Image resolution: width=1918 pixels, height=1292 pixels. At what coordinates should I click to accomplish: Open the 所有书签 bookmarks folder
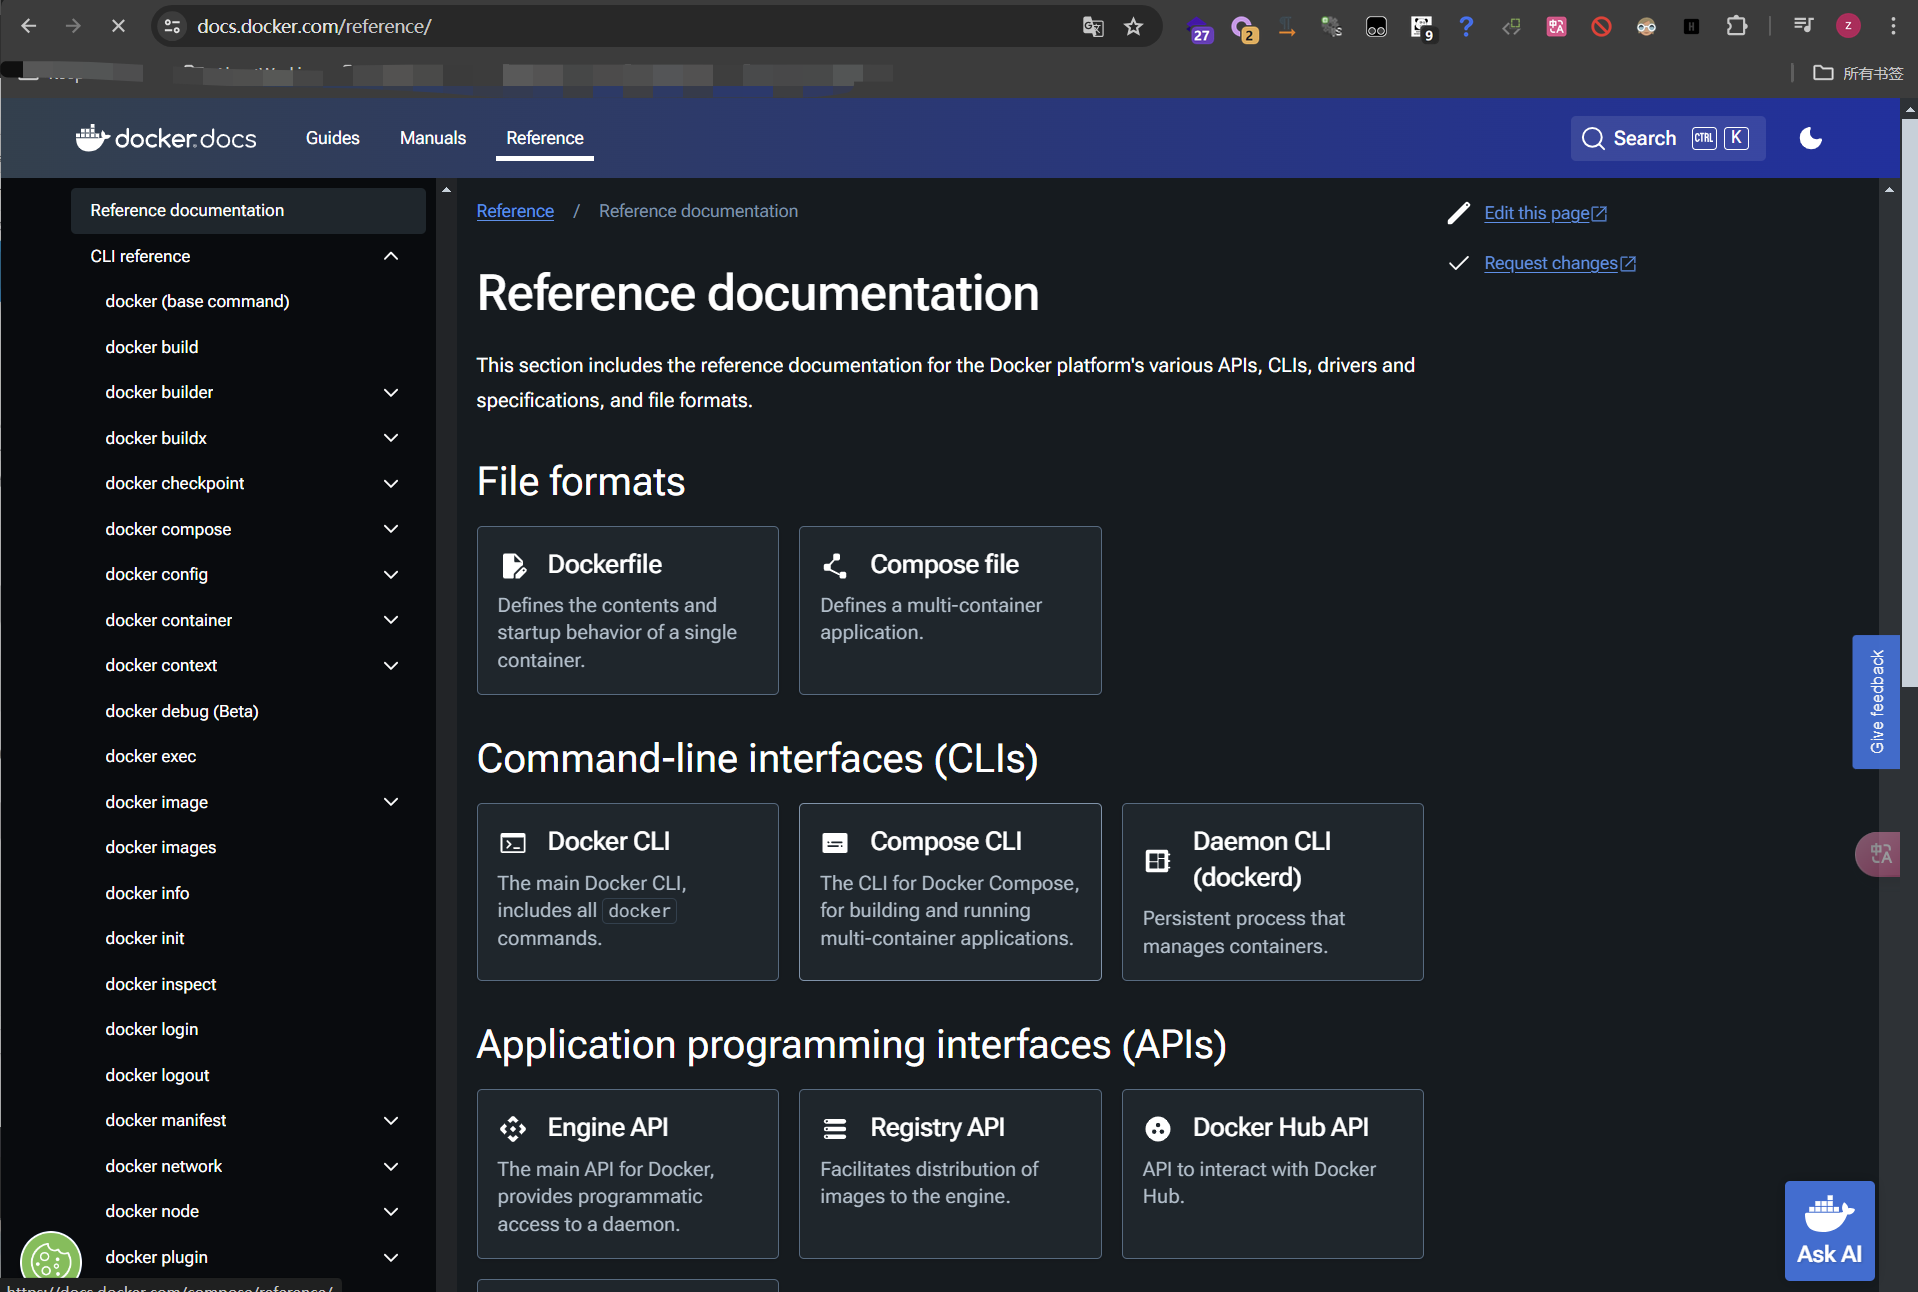1858,73
